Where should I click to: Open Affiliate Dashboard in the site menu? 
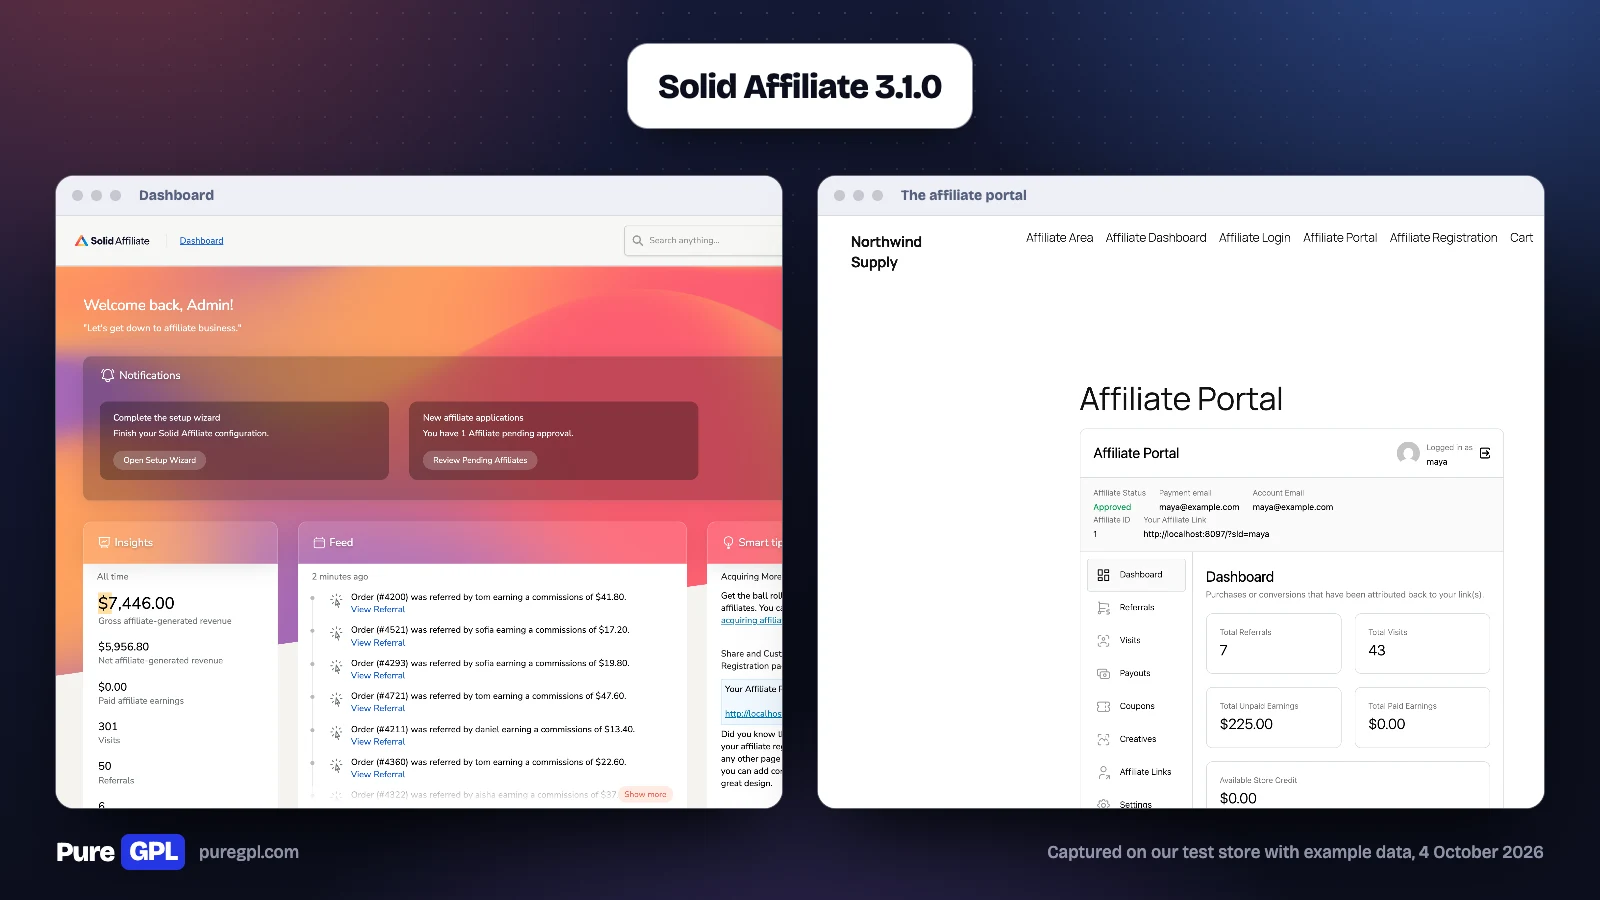coord(1156,238)
